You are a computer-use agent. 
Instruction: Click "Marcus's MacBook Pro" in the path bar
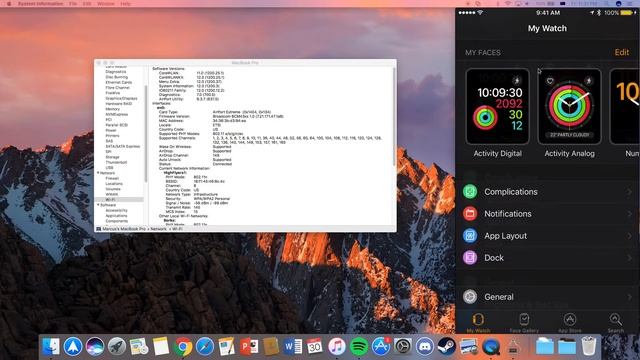[x=124, y=229]
